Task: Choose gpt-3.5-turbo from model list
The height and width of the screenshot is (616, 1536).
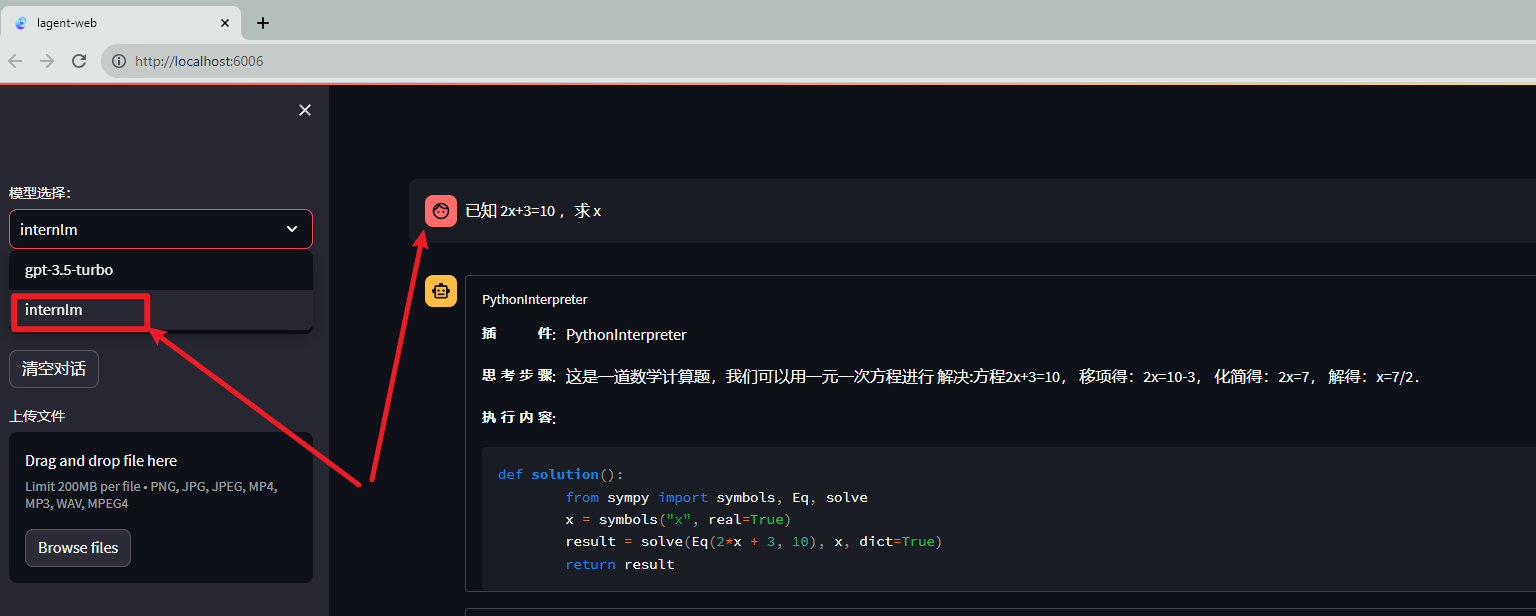Action: pyautogui.click(x=161, y=270)
